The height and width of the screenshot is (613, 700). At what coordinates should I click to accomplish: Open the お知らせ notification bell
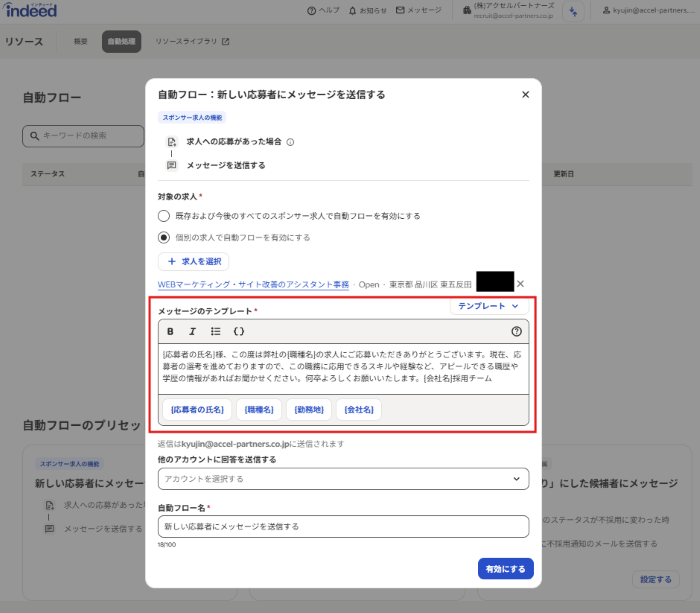tap(367, 10)
